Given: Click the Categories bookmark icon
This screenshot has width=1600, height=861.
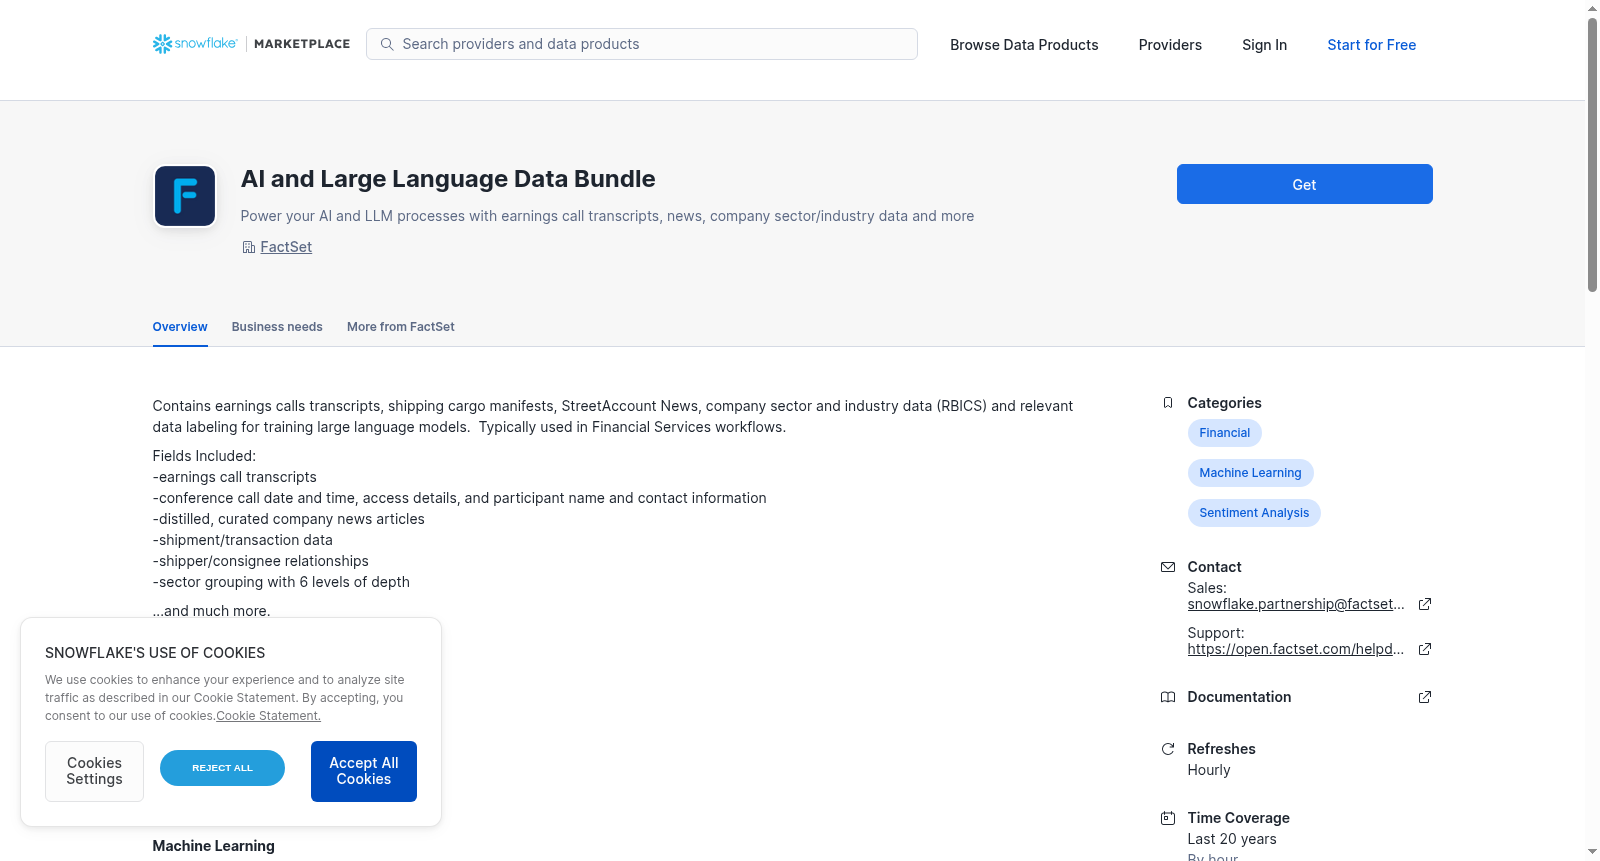Looking at the screenshot, I should (x=1168, y=403).
